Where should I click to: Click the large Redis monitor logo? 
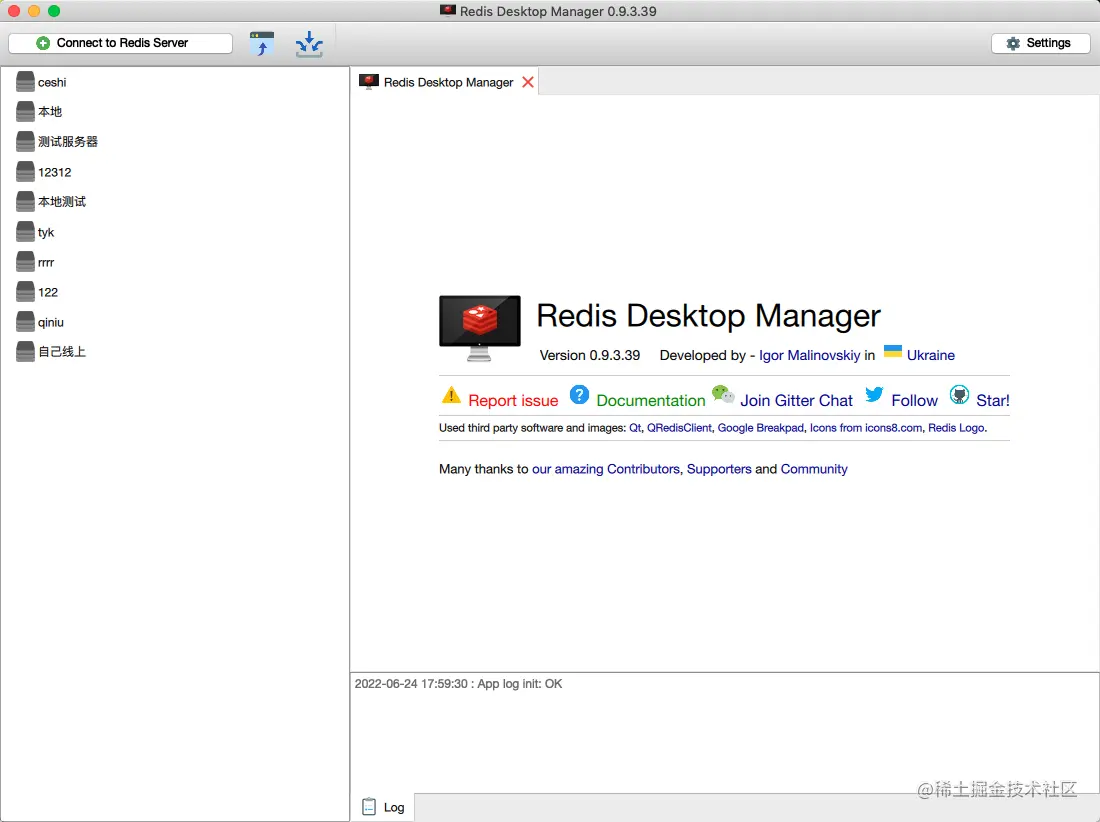(x=480, y=328)
